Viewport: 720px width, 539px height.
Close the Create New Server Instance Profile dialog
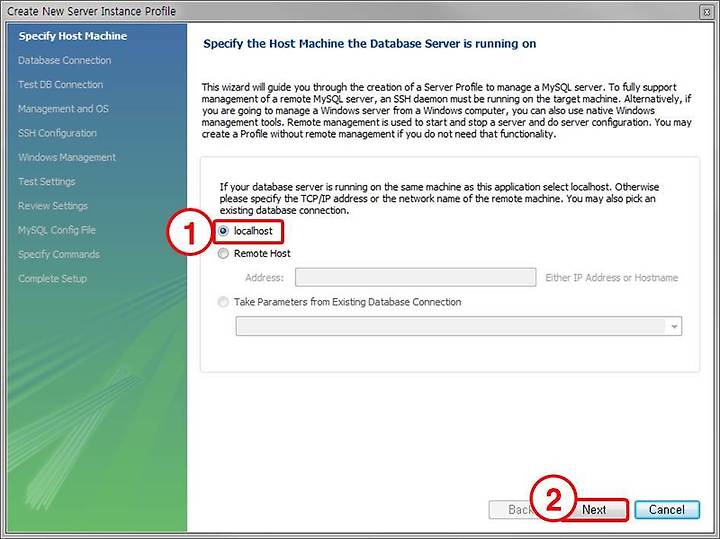pyautogui.click(x=707, y=12)
